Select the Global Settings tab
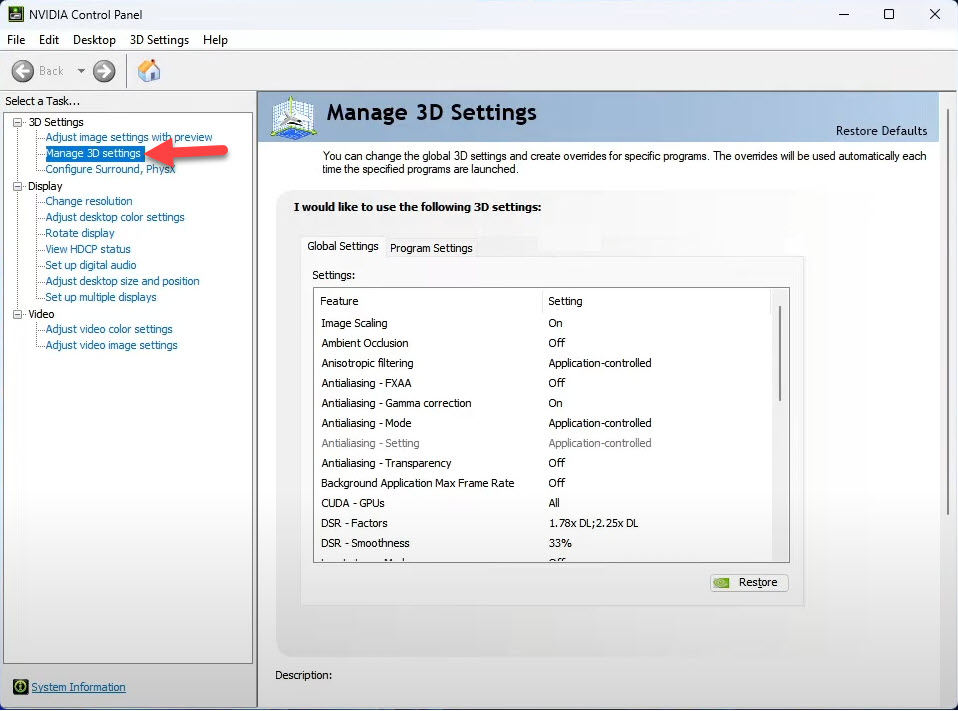The width and height of the screenshot is (958, 711). coord(343,246)
